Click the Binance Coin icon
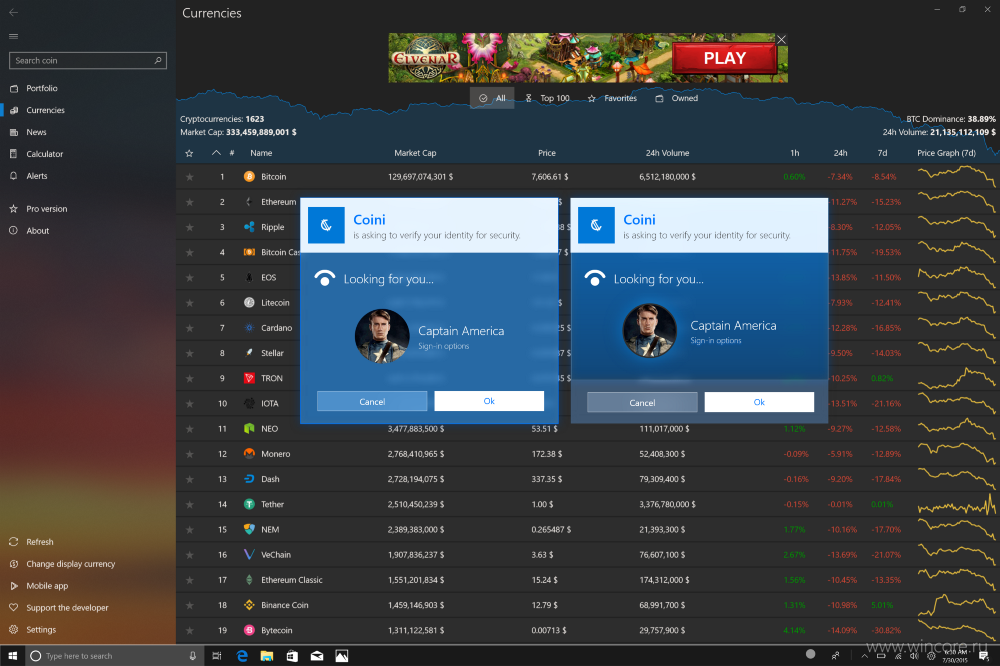 [x=249, y=605]
